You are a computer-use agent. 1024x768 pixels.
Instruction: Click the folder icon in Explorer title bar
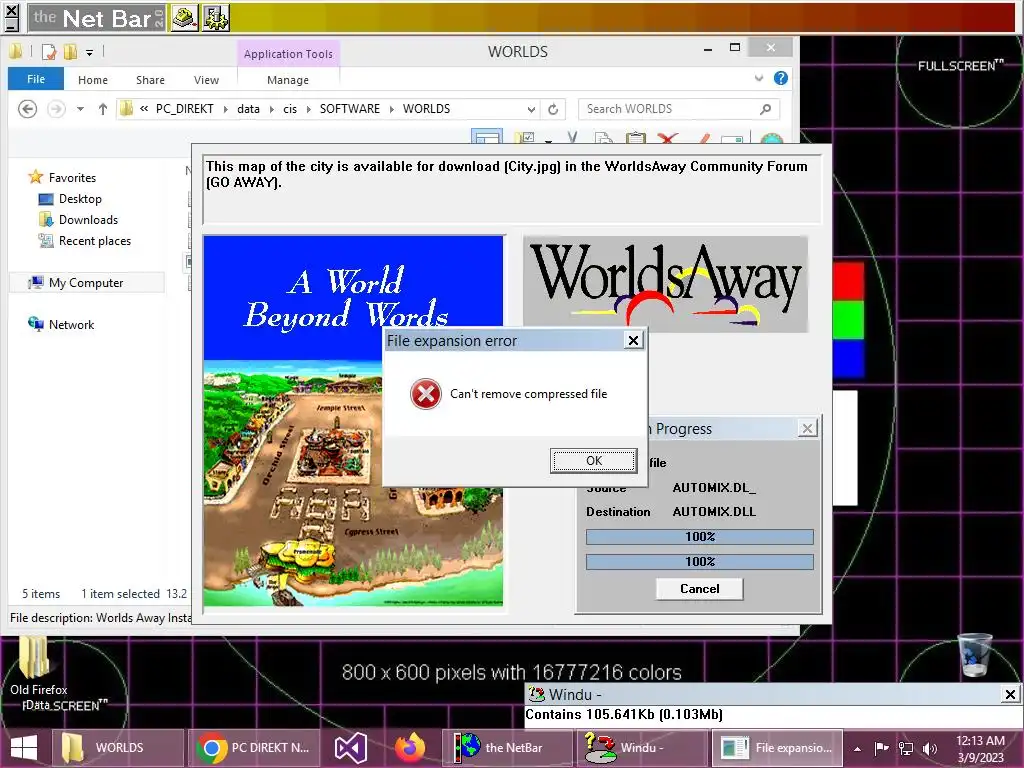point(16,51)
